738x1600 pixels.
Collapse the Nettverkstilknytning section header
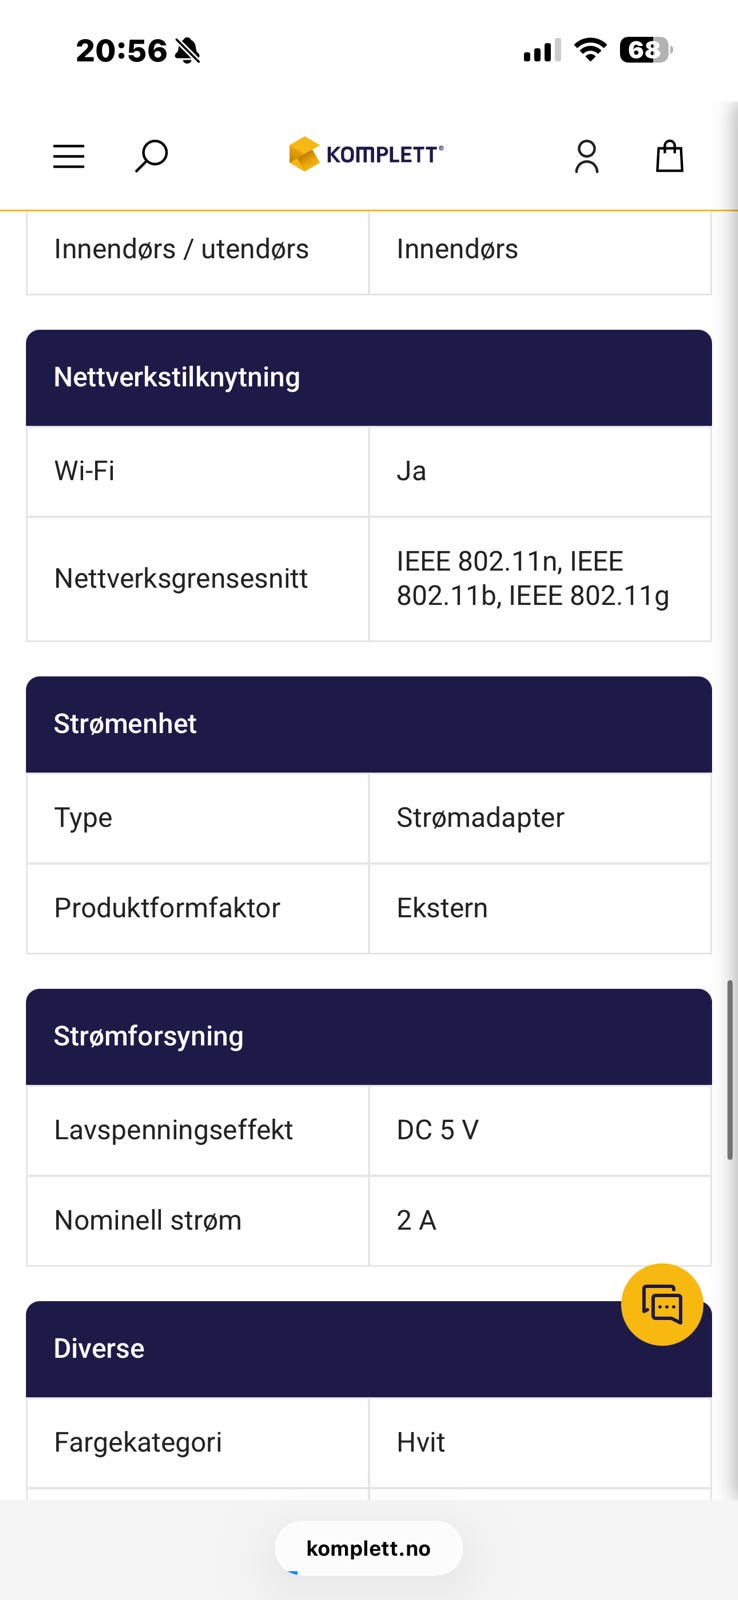369,378
